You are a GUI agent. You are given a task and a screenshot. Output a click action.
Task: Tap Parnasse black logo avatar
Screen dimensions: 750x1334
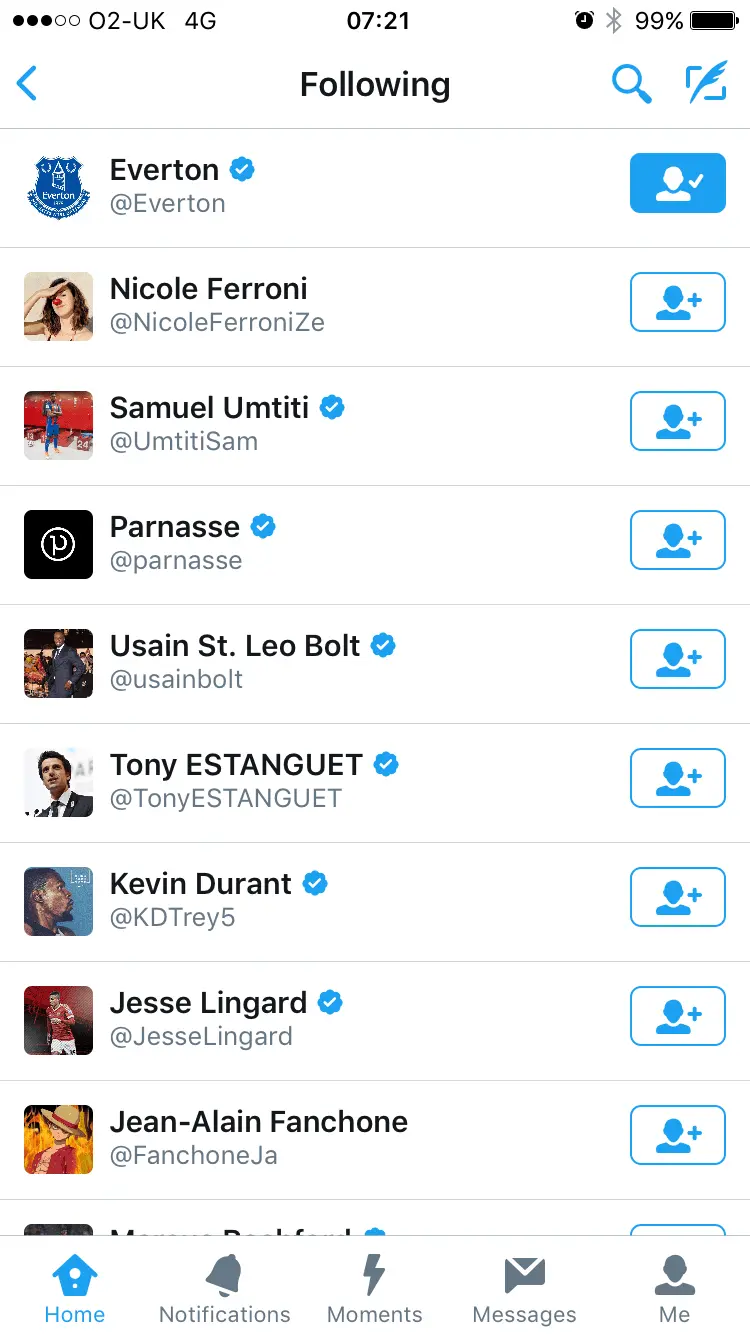tap(58, 544)
